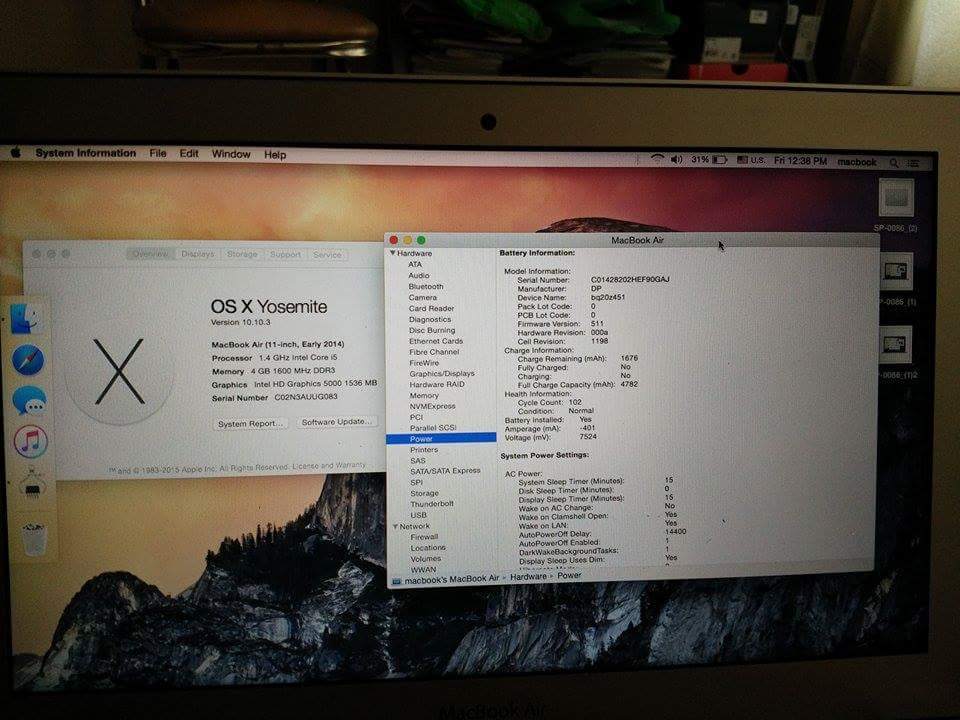Open System Information chip icon in Dock
This screenshot has height=720, width=960.
32,483
